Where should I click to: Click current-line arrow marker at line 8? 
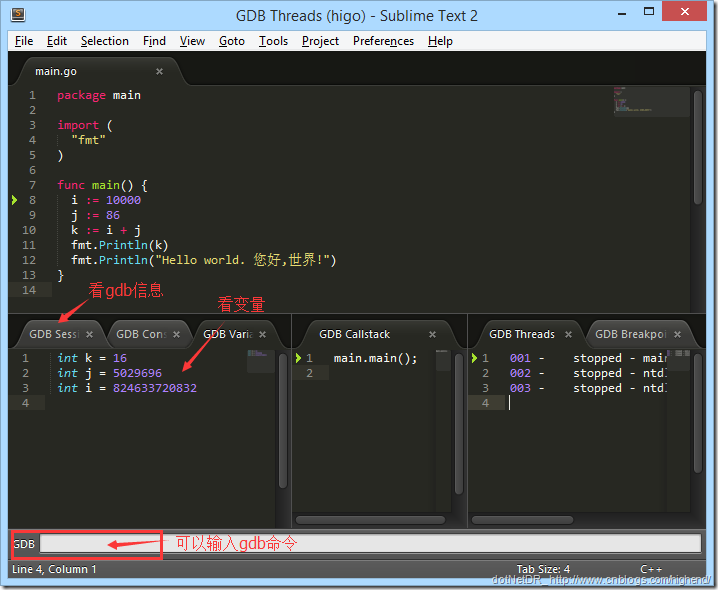[15, 200]
